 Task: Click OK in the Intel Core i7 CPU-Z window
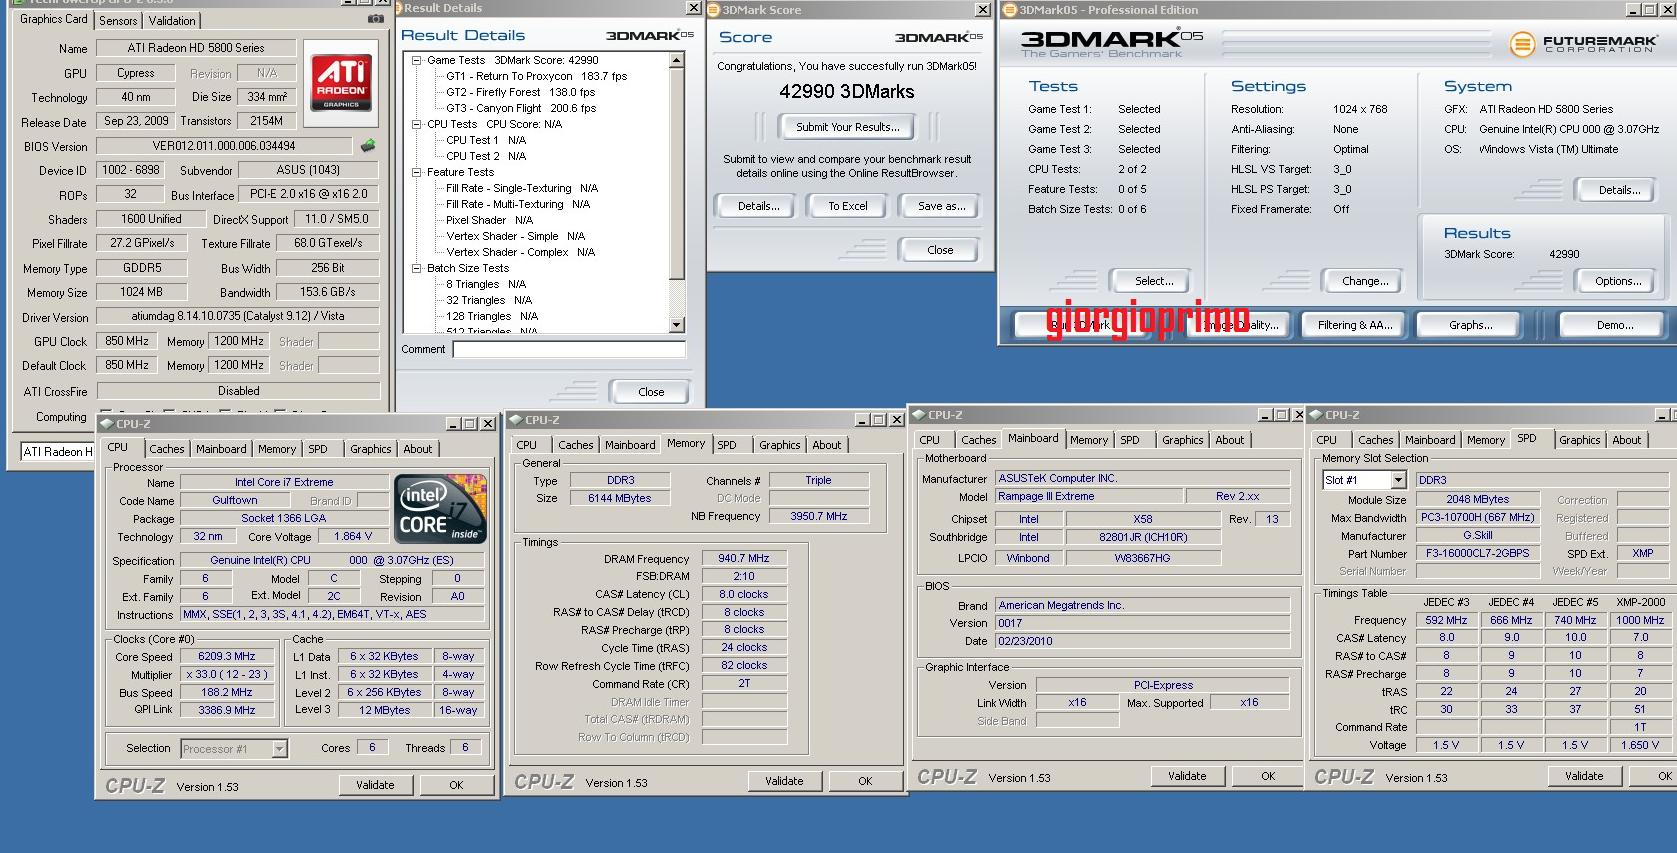pyautogui.click(x=456, y=785)
